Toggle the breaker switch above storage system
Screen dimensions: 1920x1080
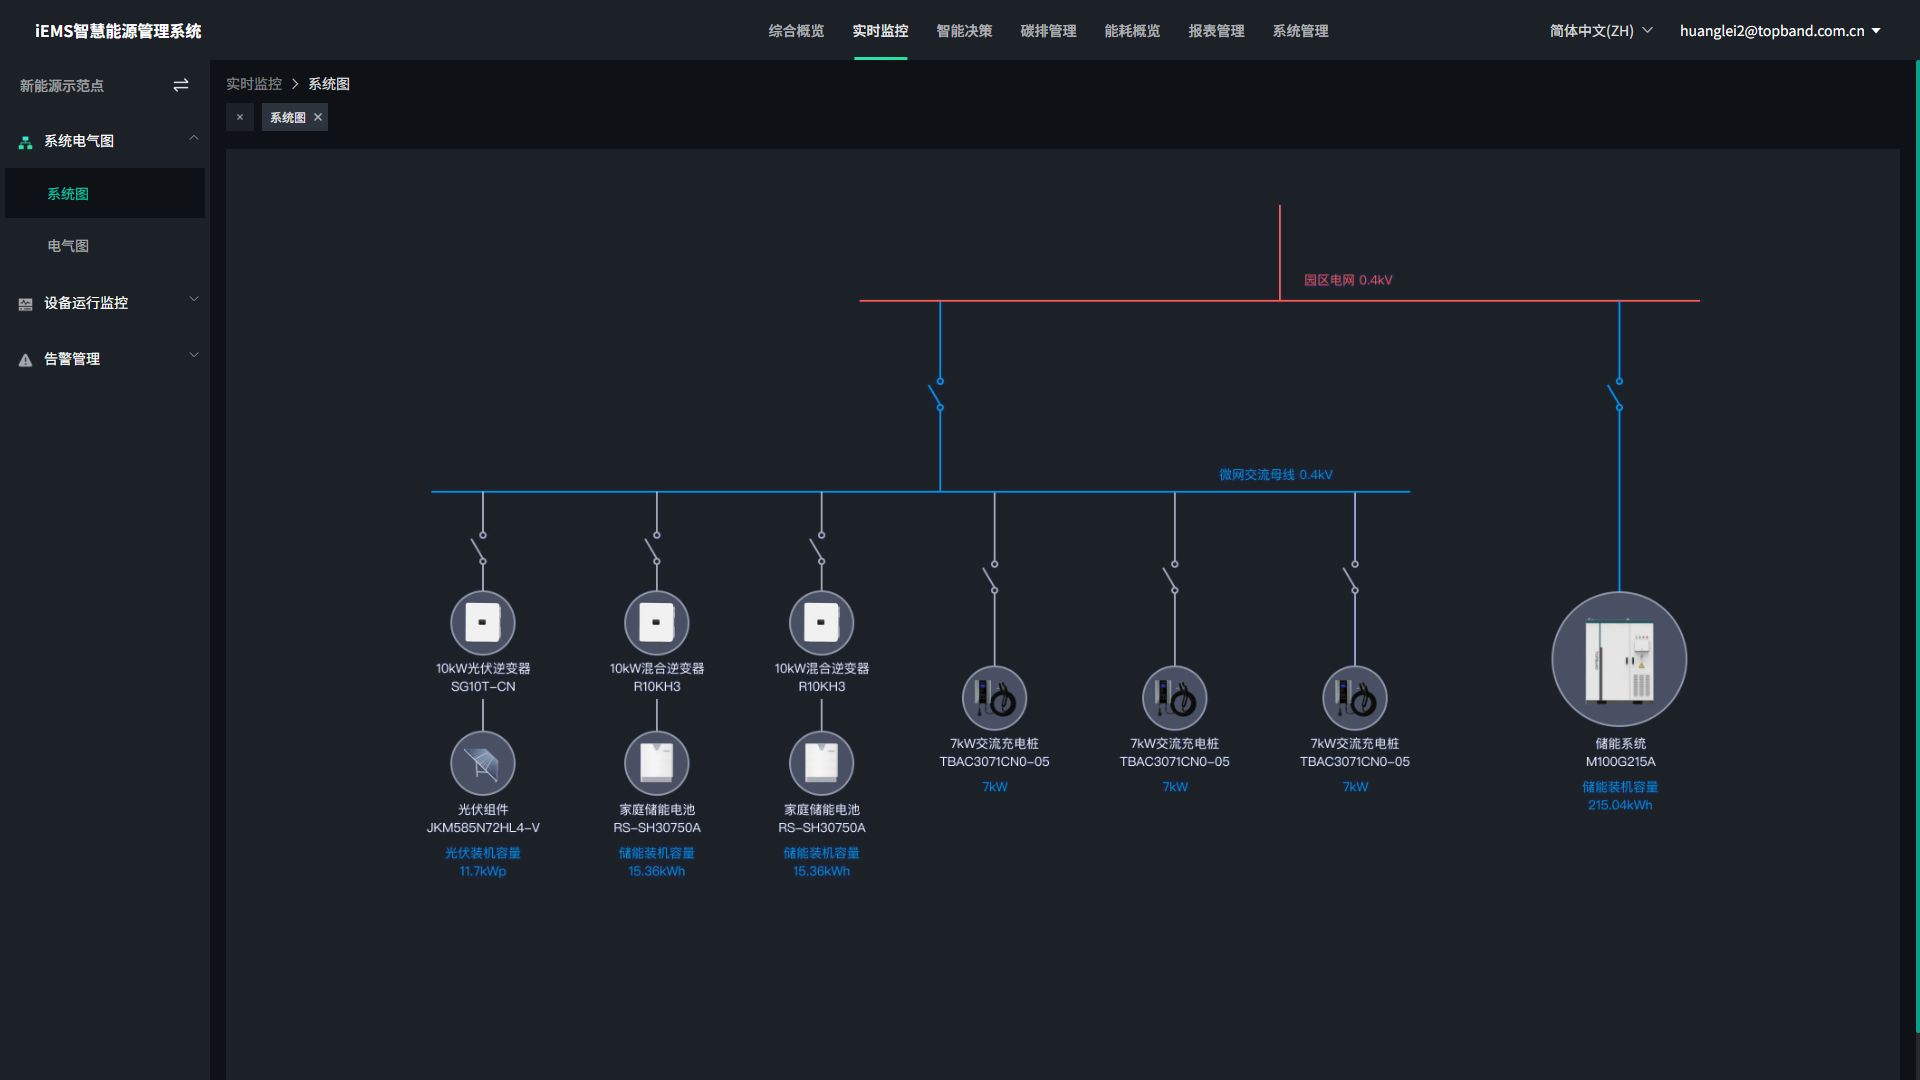pos(1616,395)
